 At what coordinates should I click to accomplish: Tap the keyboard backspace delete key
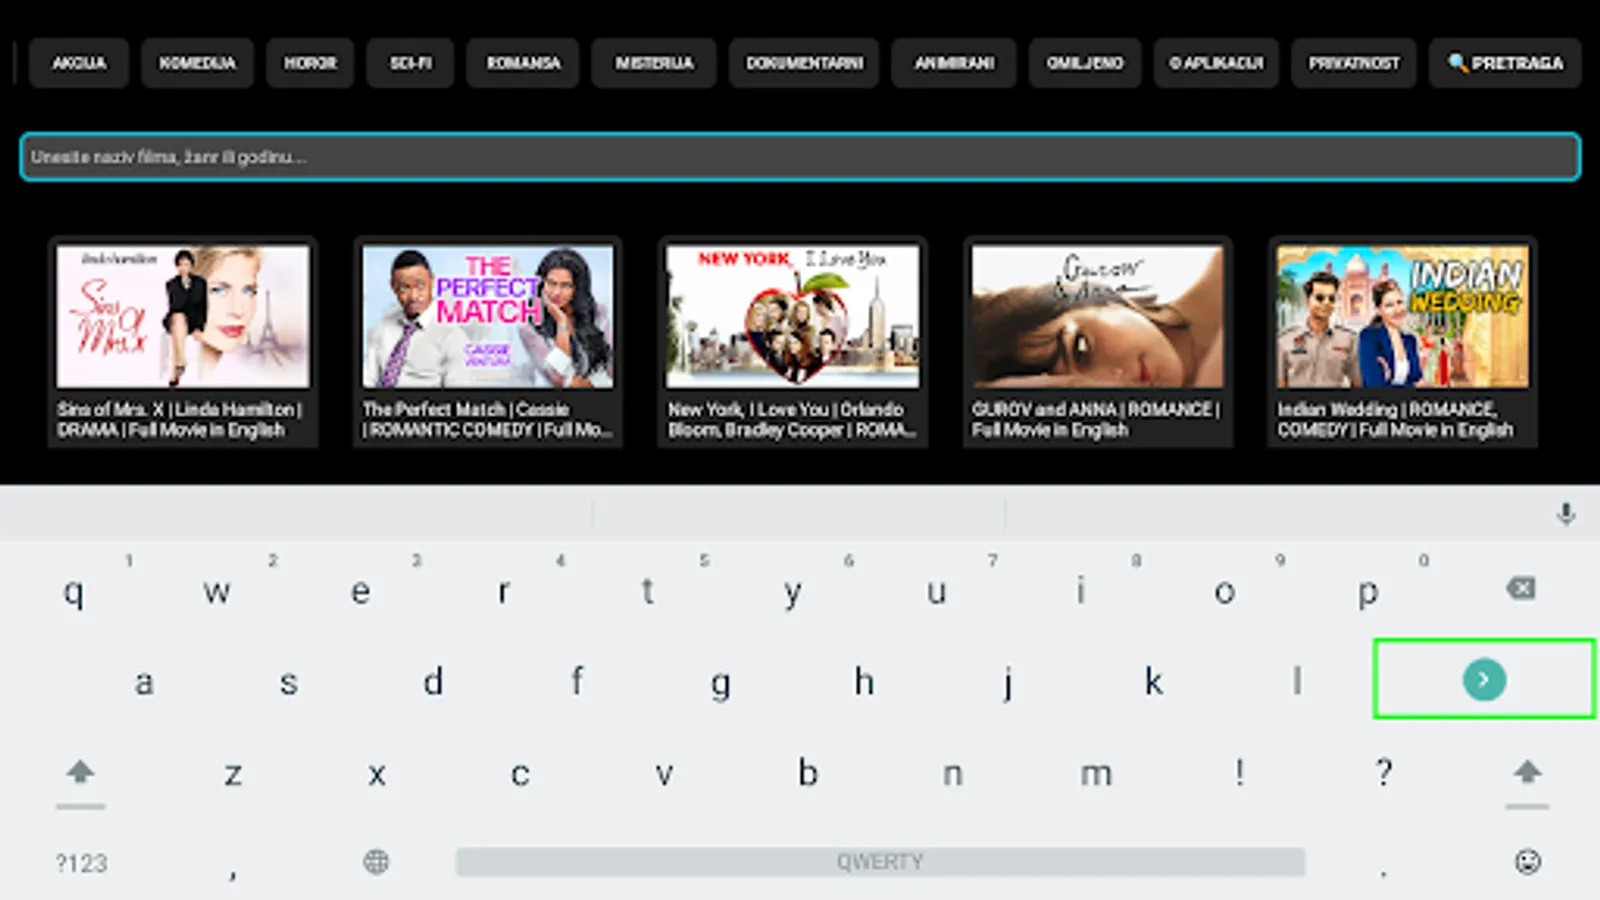[x=1521, y=588]
